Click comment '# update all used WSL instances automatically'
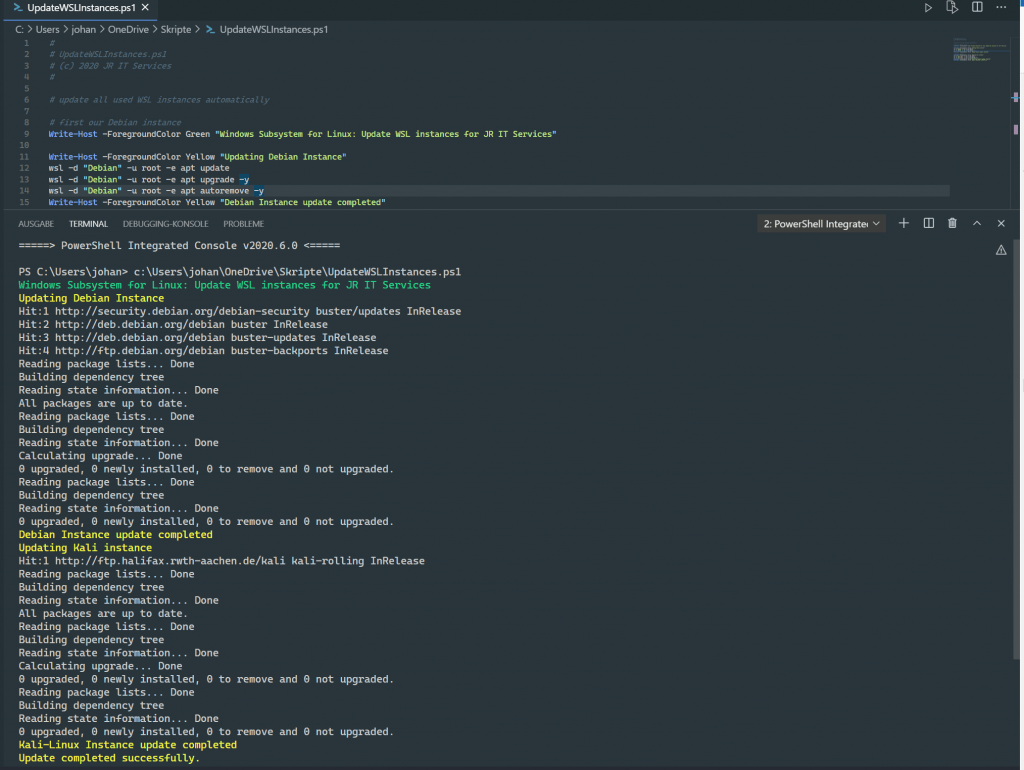The image size is (1024, 770). point(159,100)
